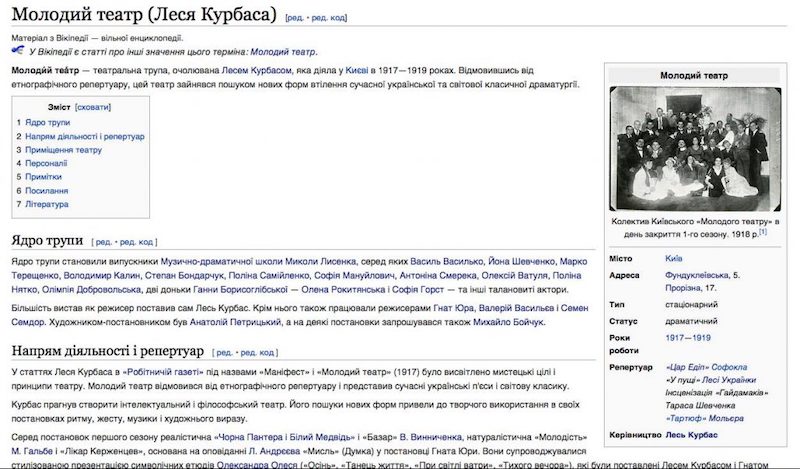Click footnote [1] in the photo caption
Image resolution: width=800 pixels, height=469 pixels.
coord(763,232)
